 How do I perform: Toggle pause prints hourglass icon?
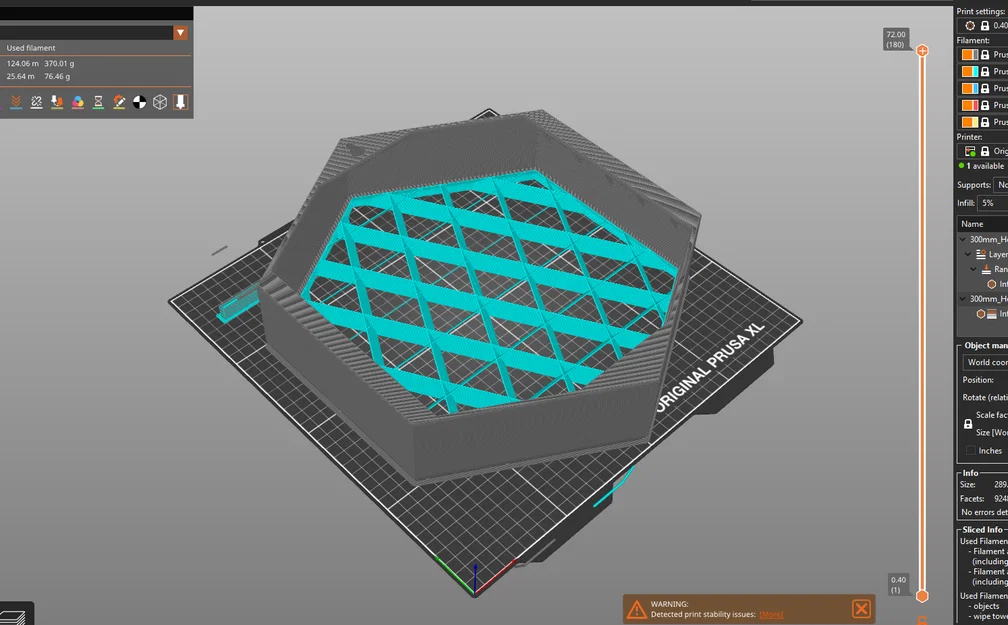[98, 100]
